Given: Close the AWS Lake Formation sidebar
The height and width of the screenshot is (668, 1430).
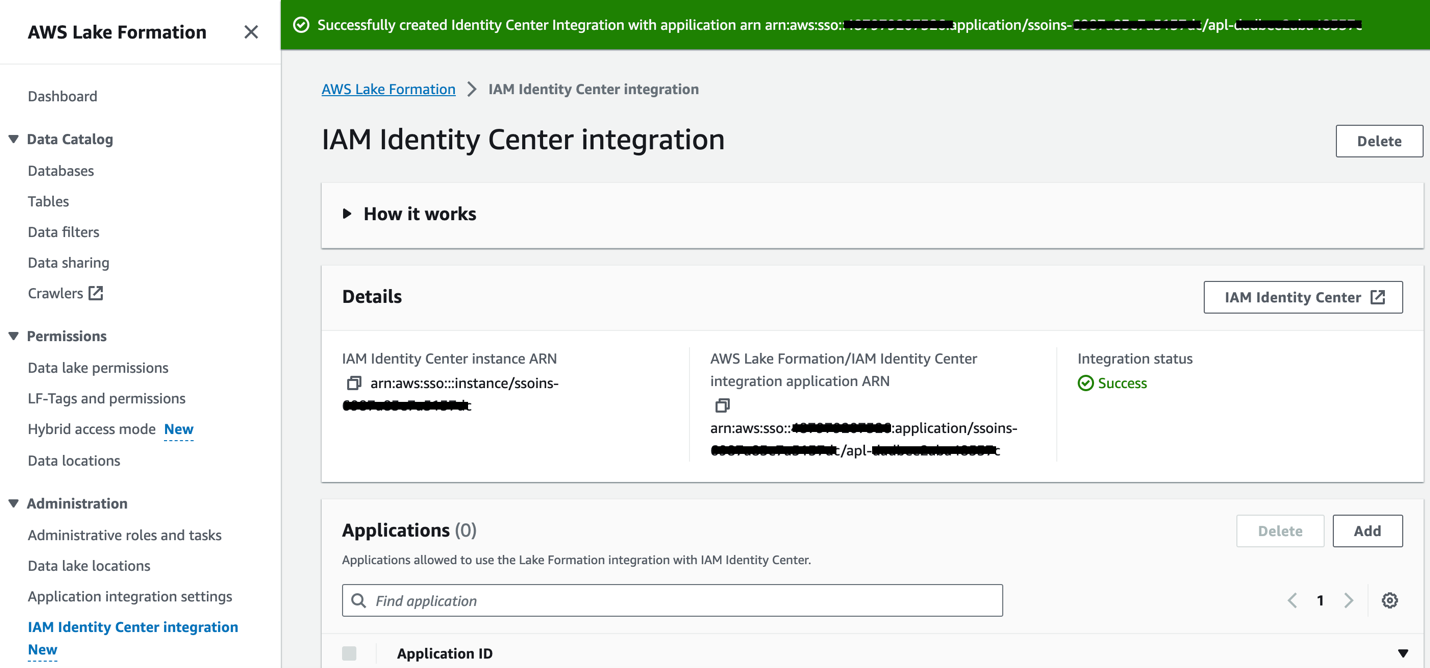Looking at the screenshot, I should pos(251,32).
